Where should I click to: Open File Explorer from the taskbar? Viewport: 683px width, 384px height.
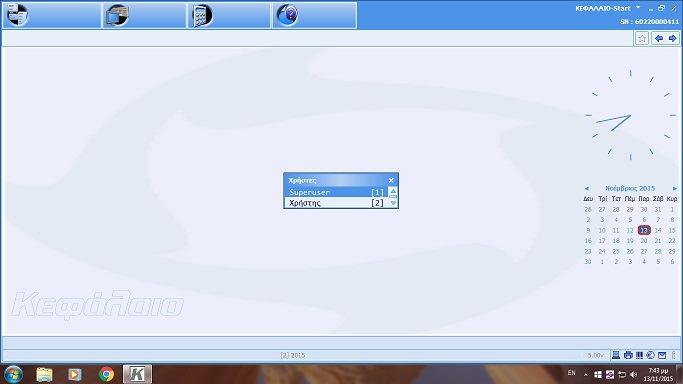point(44,374)
